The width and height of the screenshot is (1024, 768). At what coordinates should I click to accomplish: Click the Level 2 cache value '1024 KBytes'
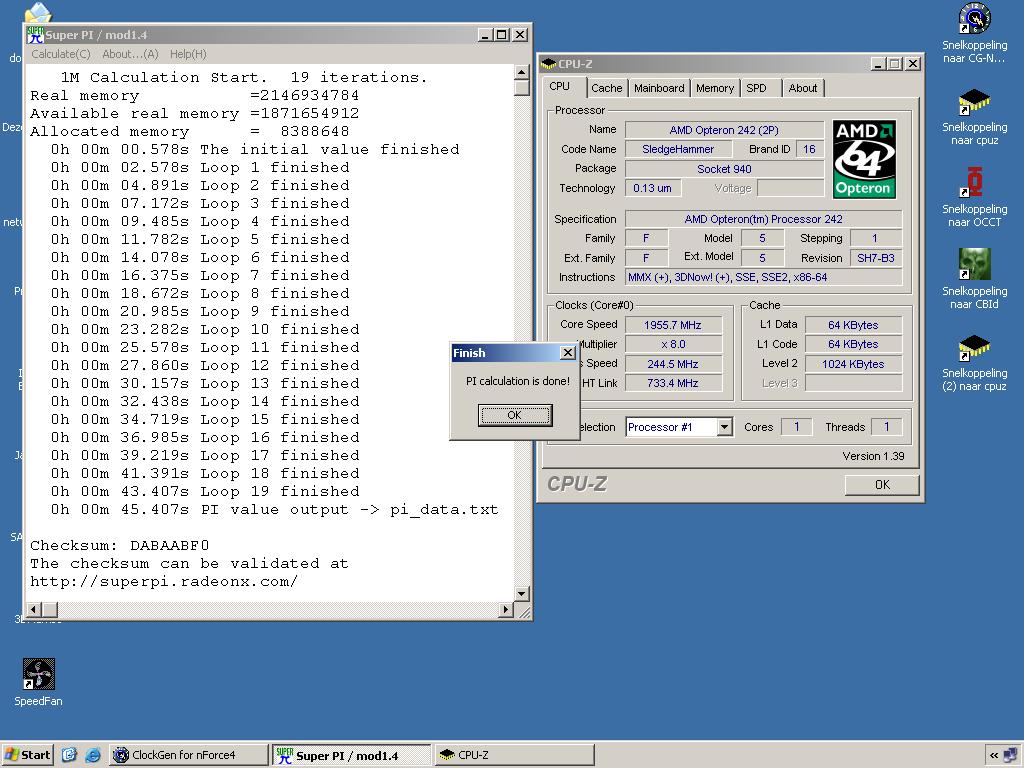[x=853, y=364]
